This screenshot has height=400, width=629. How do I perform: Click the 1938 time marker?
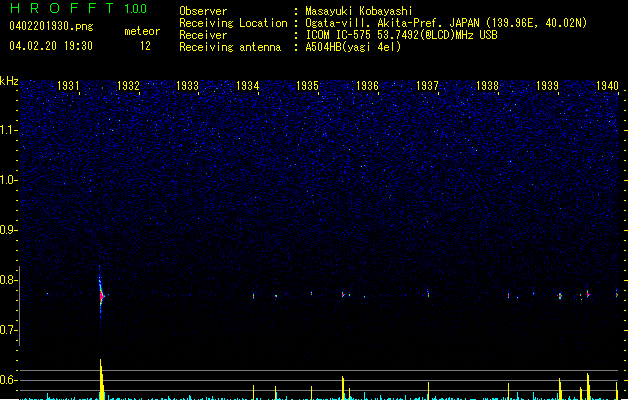coord(487,86)
